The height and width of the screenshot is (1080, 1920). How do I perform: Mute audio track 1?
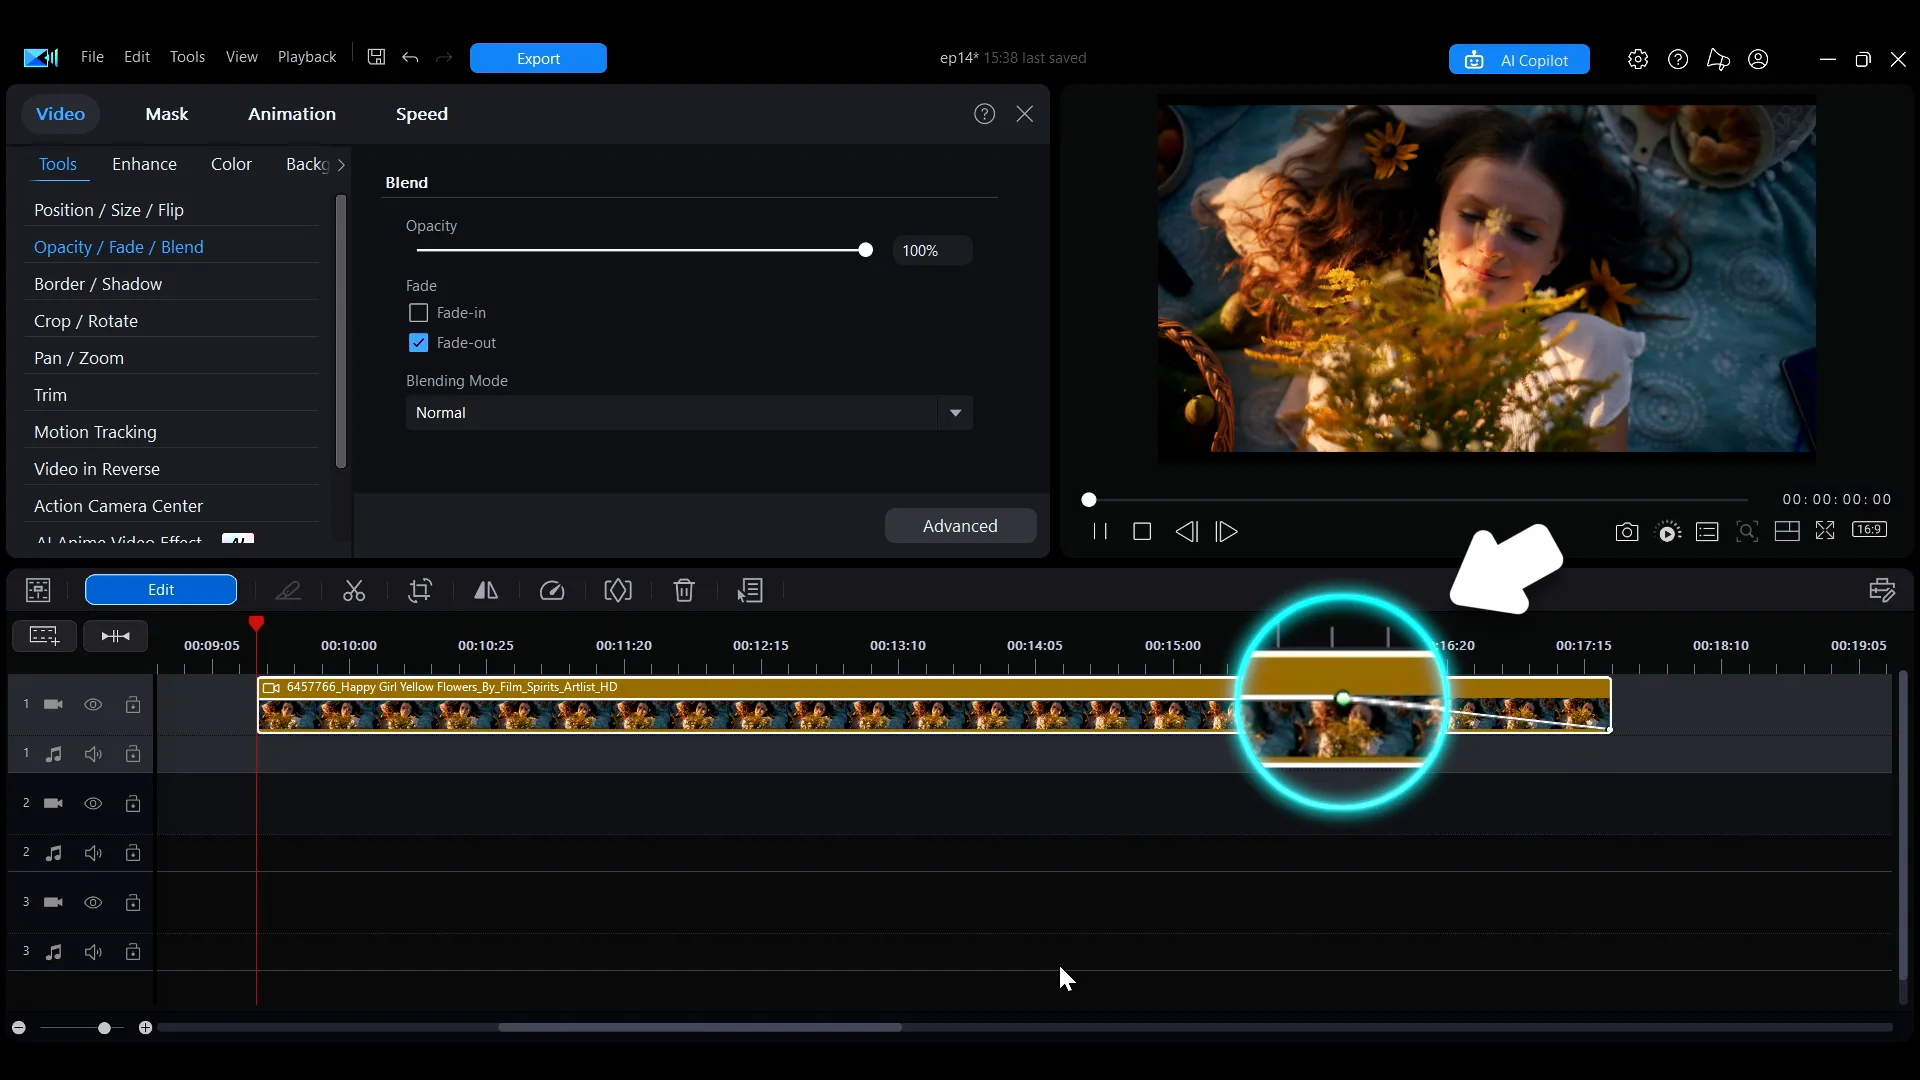click(x=93, y=754)
